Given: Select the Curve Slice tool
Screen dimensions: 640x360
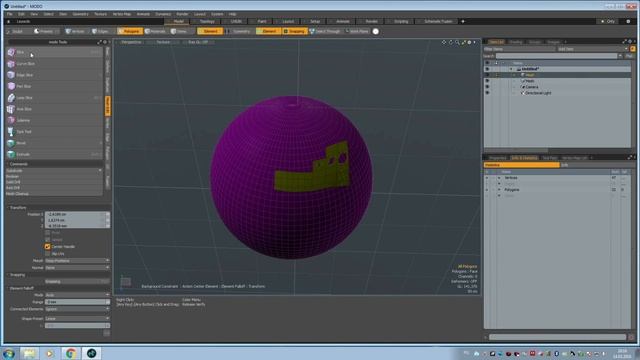Looking at the screenshot, I should click(x=54, y=64).
